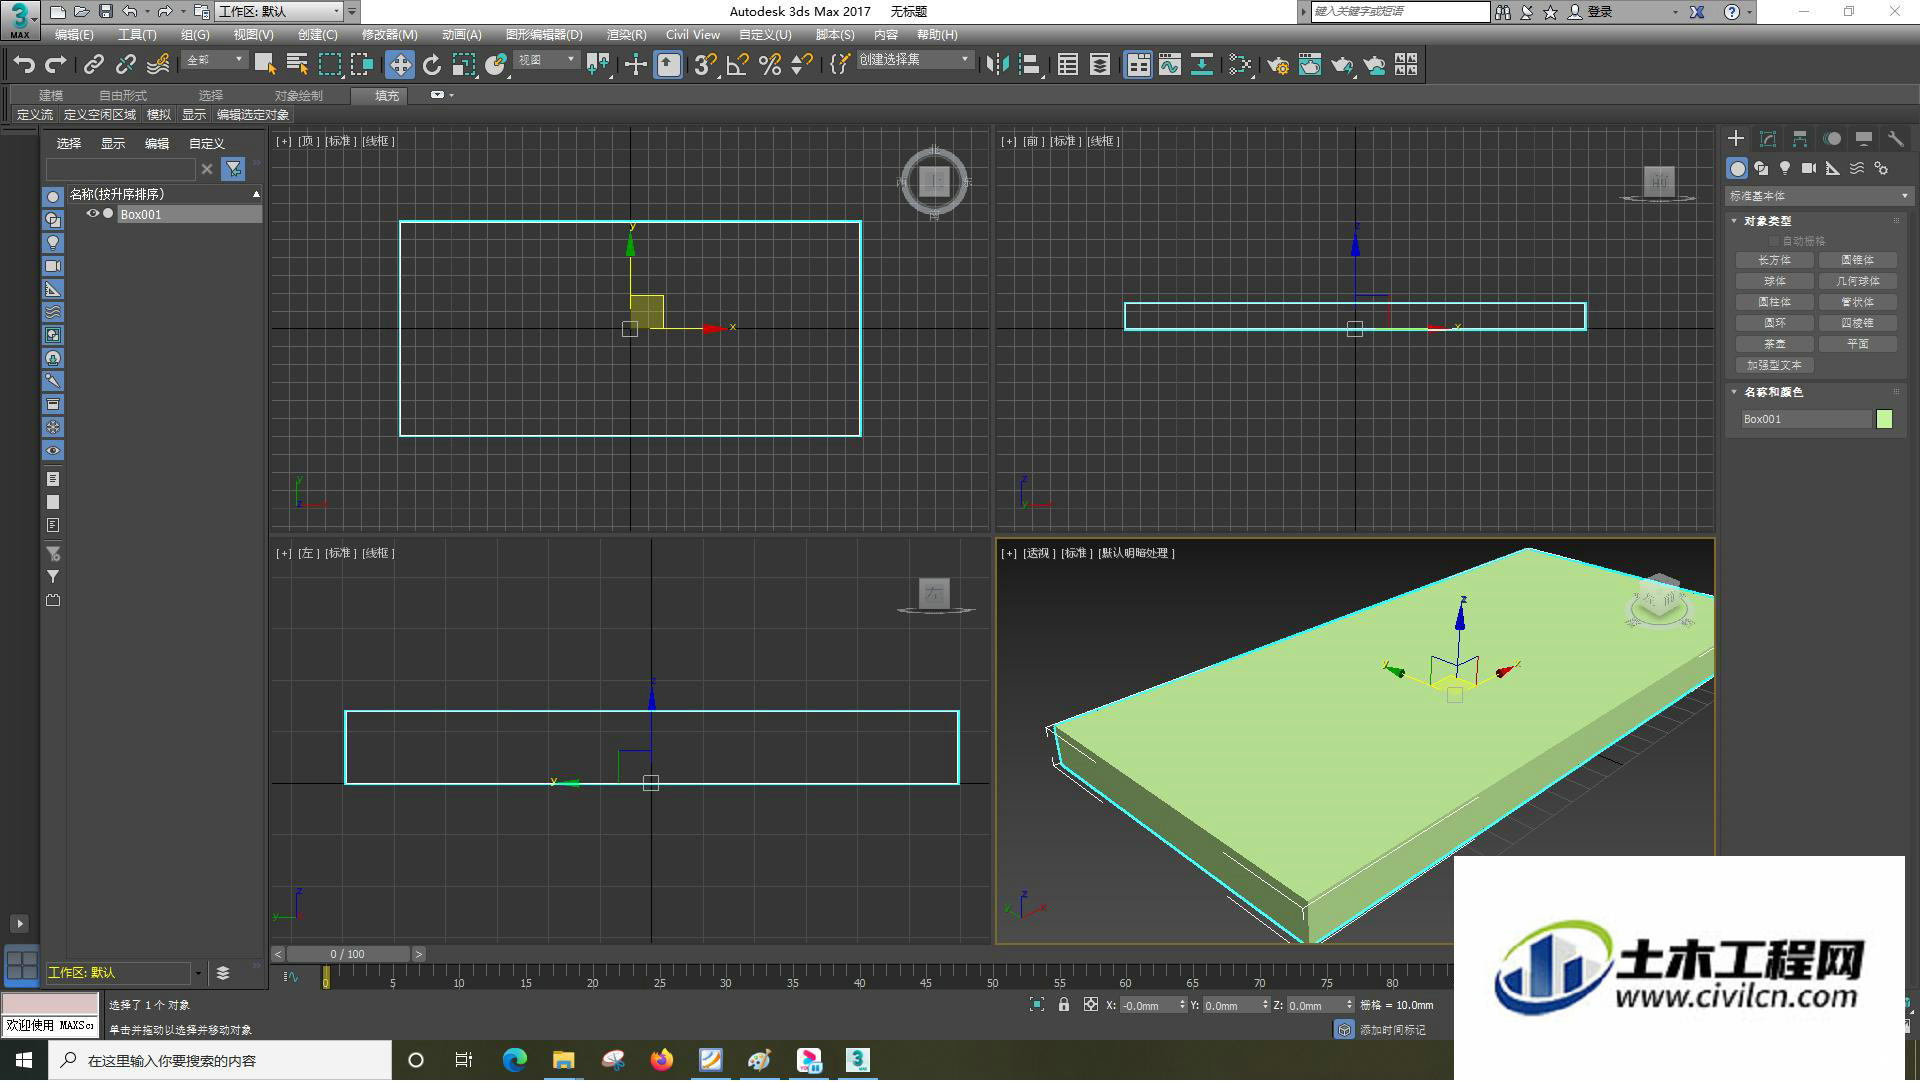Select the Bind to Space Warp tool
Viewport: 1920px width, 1082px height.
click(x=158, y=65)
